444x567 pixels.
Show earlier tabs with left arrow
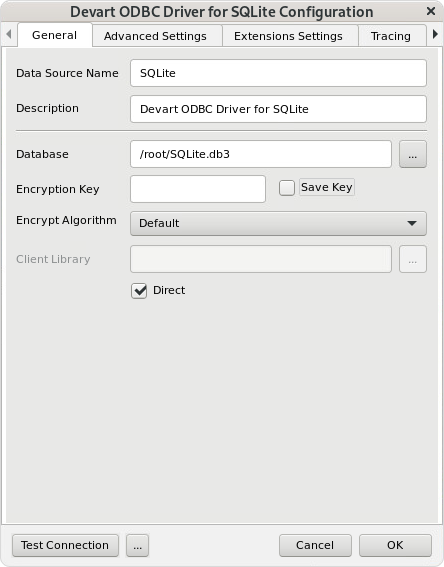9,34
